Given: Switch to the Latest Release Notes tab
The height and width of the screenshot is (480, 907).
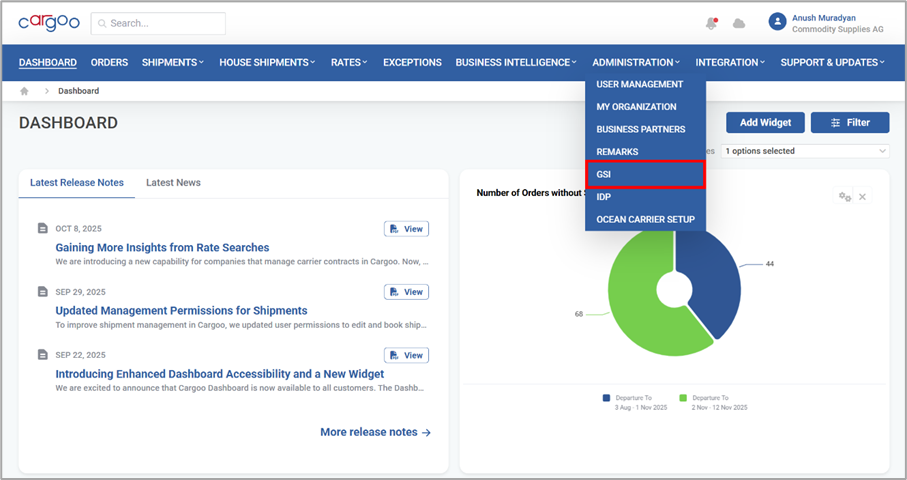Looking at the screenshot, I should tap(77, 183).
